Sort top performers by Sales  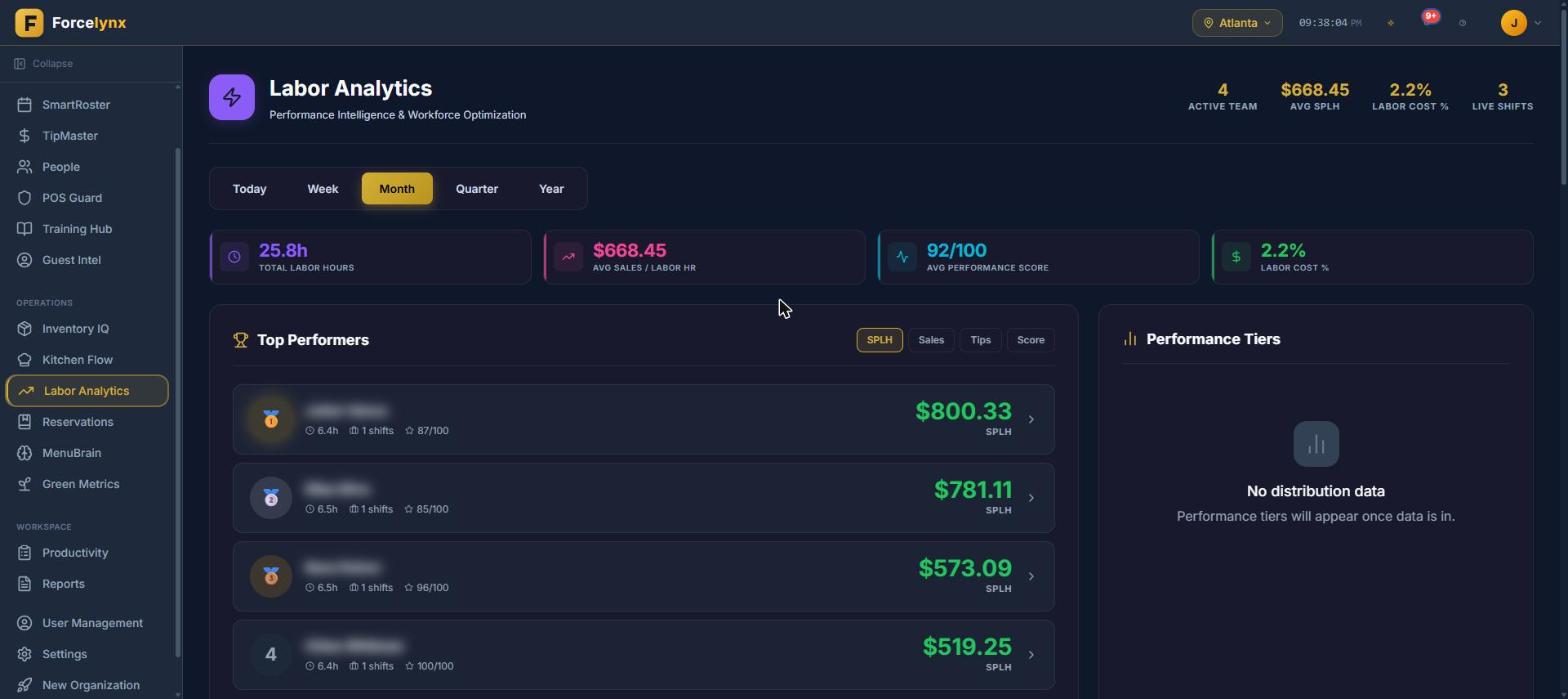click(931, 340)
